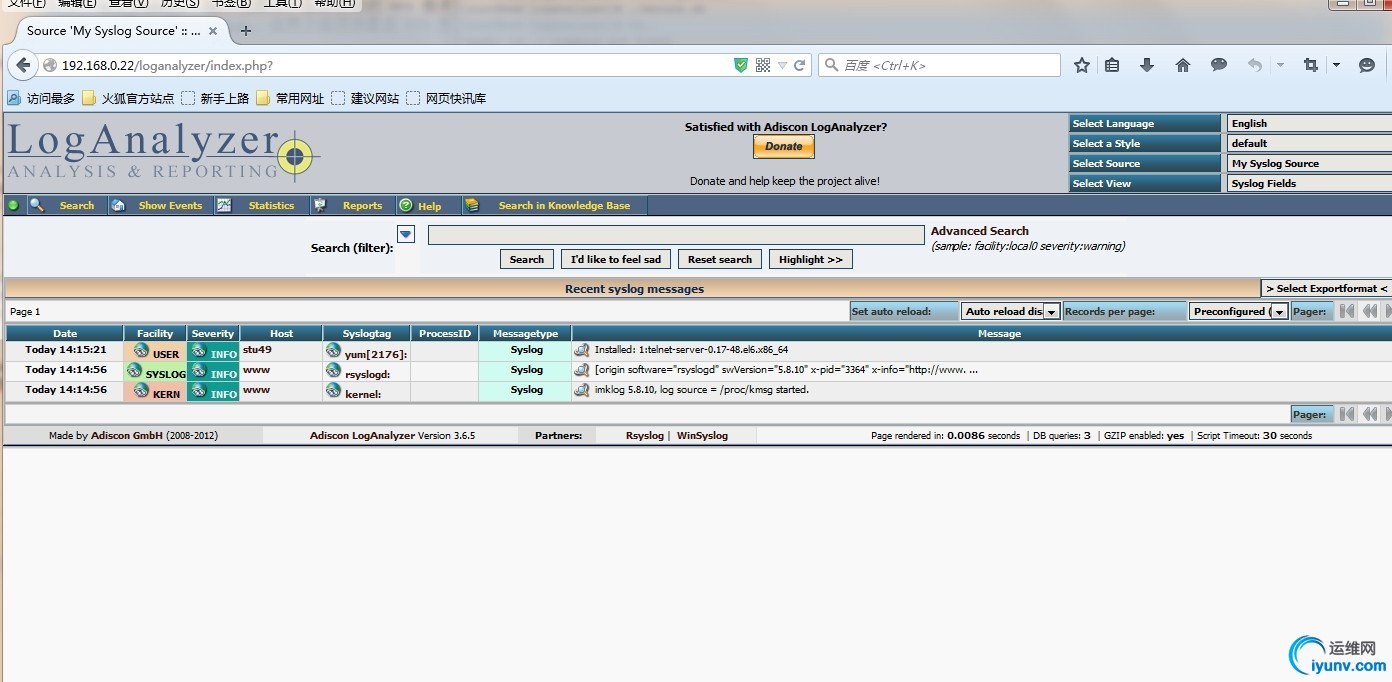Click the severity icon in the yum[2176] row

pyautogui.click(x=198, y=351)
